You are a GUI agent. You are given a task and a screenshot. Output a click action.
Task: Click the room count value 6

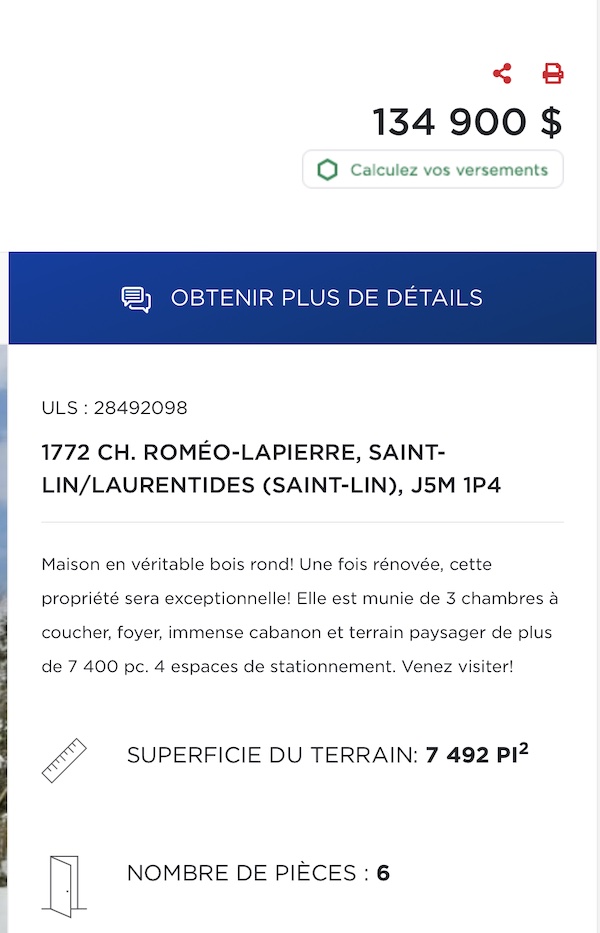(383, 873)
